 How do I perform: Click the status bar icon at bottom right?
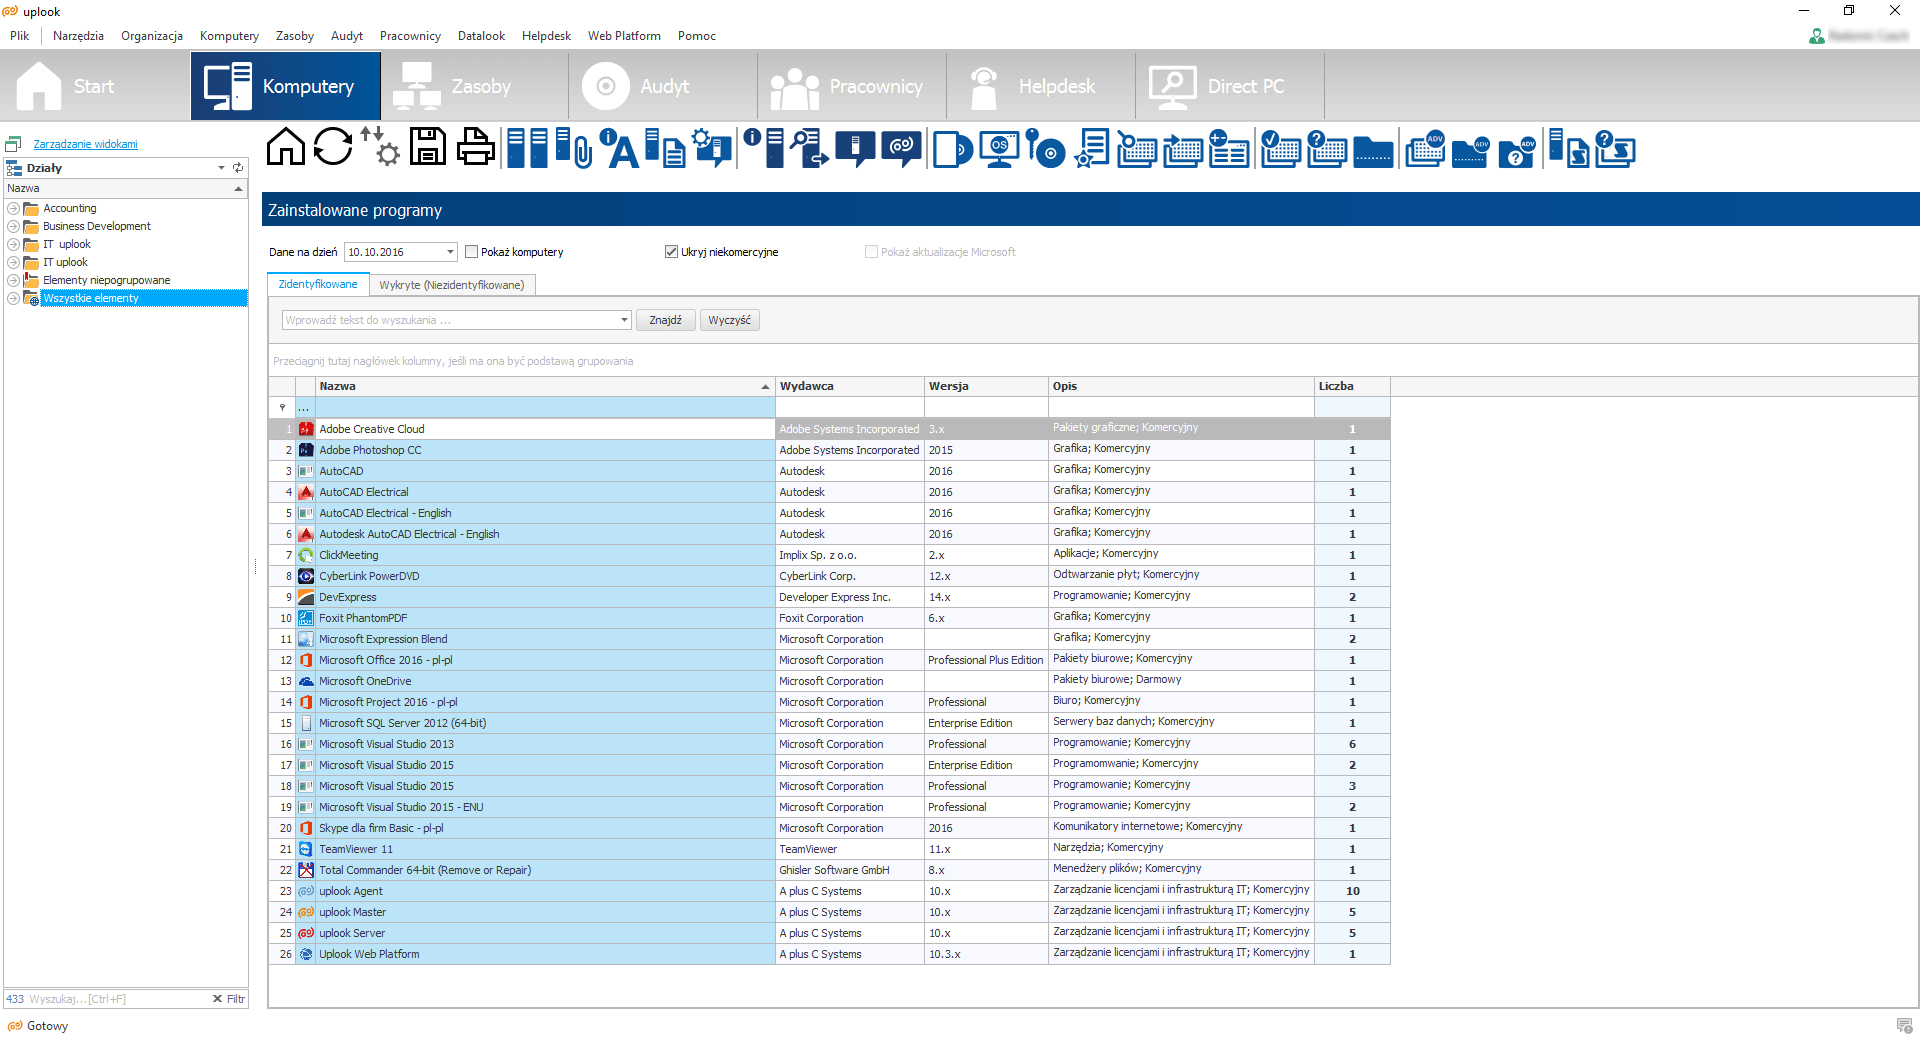(x=1905, y=1026)
